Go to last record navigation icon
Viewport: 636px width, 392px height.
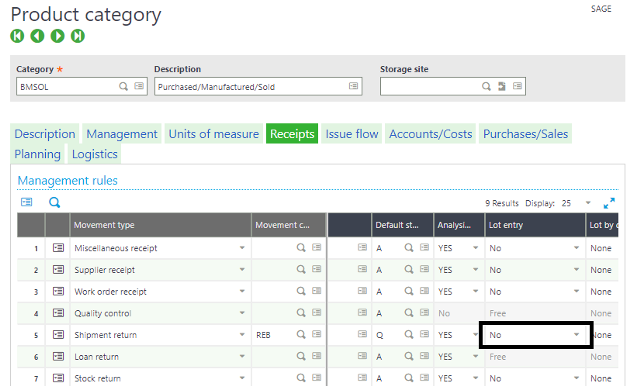click(78, 36)
